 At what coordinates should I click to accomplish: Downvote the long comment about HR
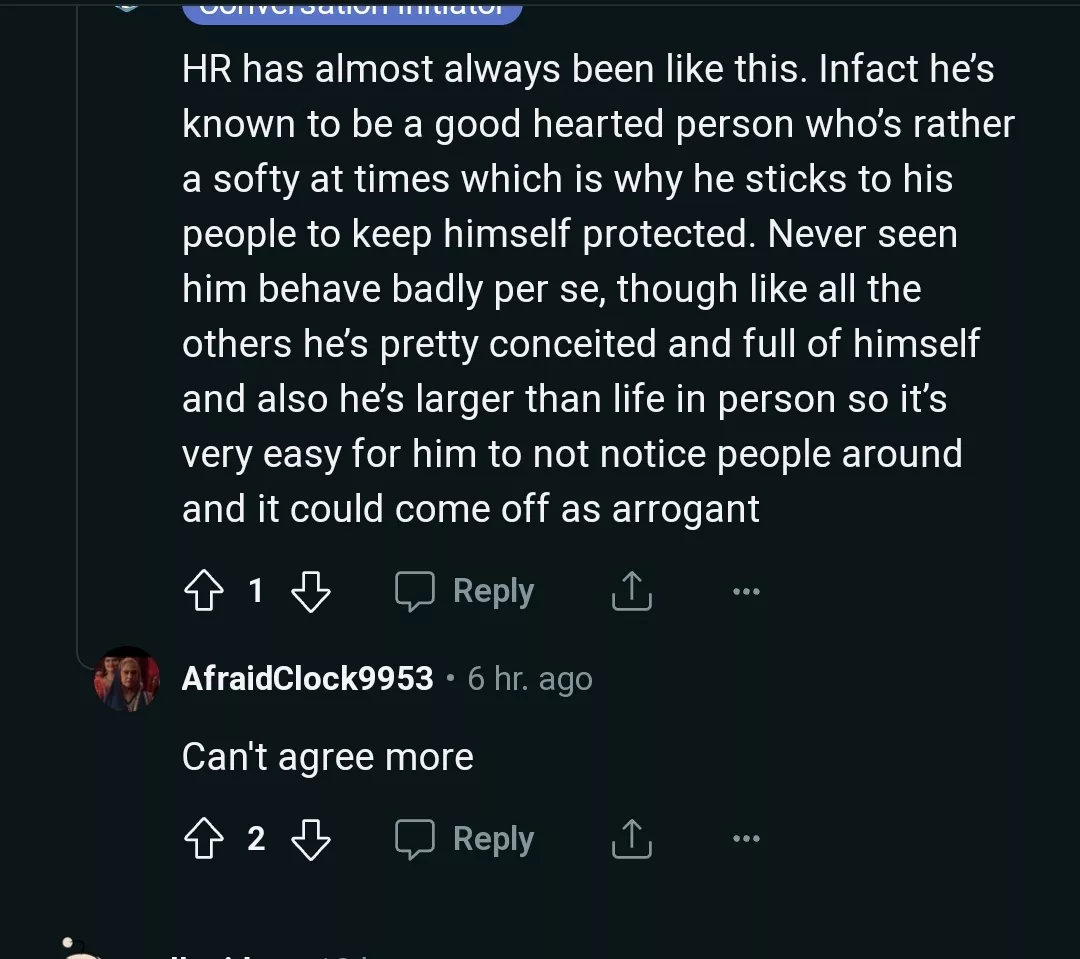point(310,591)
